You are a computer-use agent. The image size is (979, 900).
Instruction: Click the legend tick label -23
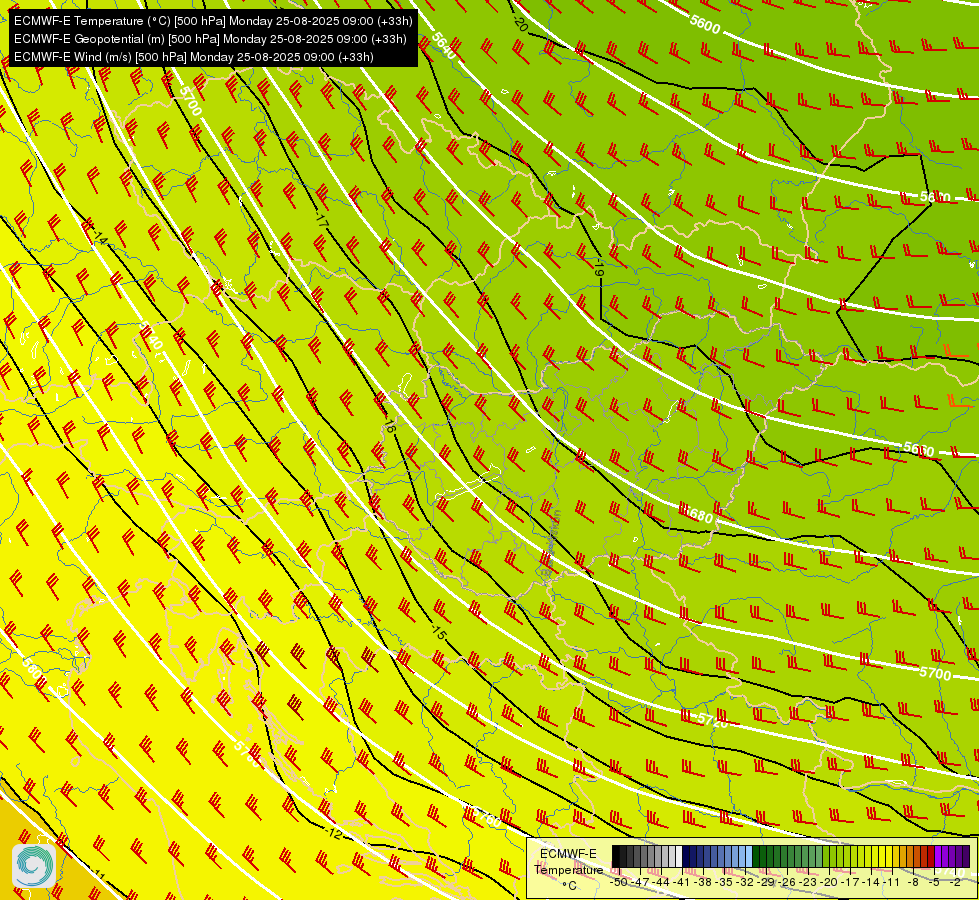pos(808,882)
